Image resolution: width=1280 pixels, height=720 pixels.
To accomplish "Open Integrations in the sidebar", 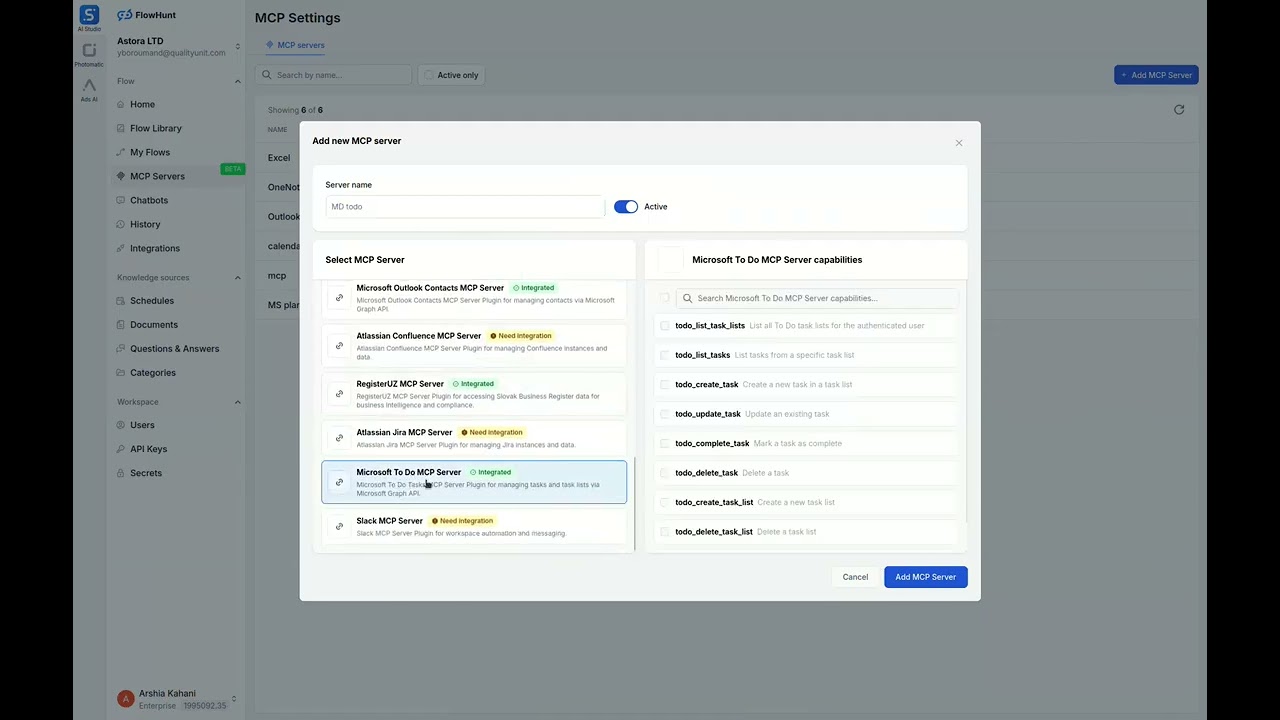I will click(155, 248).
